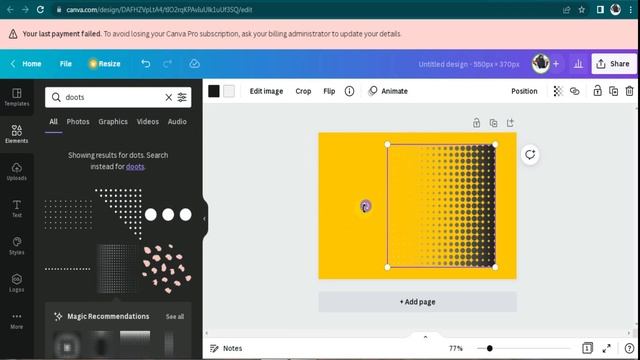Image resolution: width=640 pixels, height=360 pixels.
Task: Select the dotted horizontal line graphic
Action: [68, 269]
